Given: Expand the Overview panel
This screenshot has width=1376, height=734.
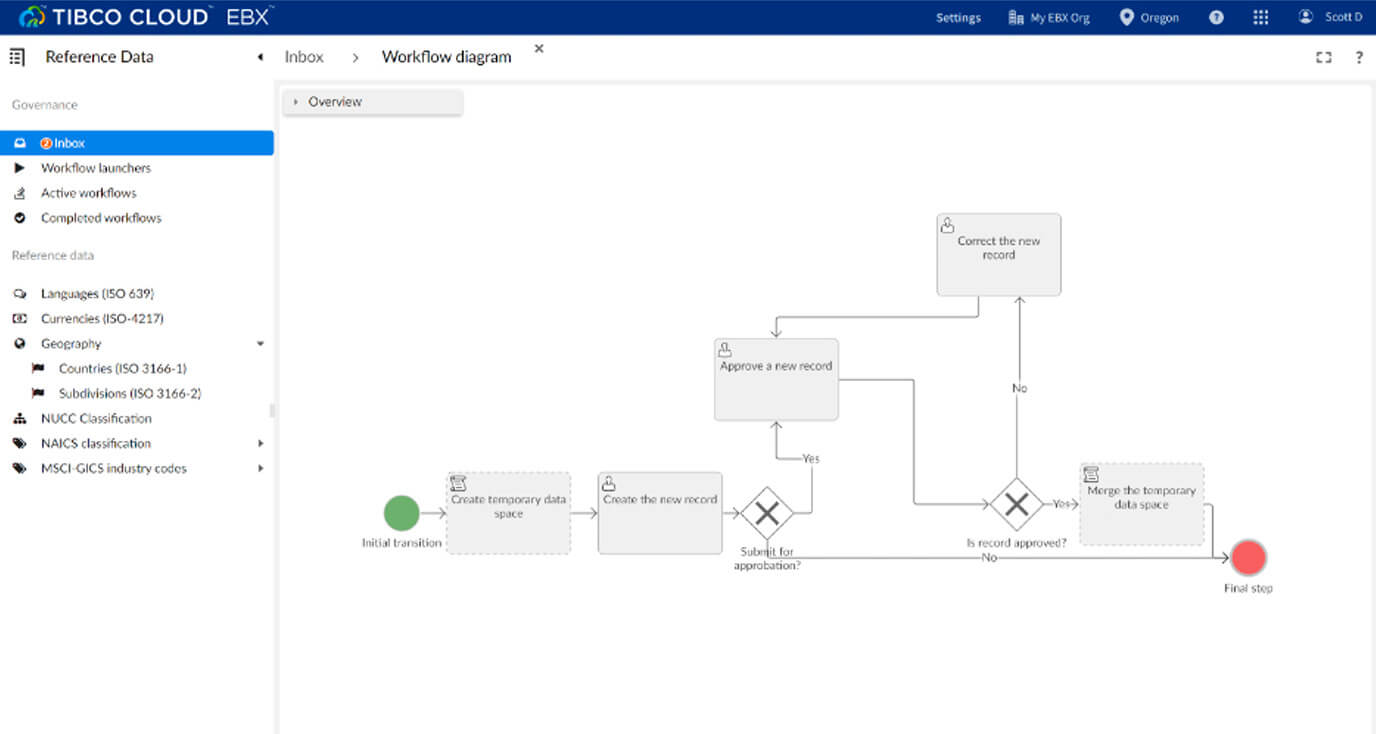Looking at the screenshot, I should [x=373, y=102].
